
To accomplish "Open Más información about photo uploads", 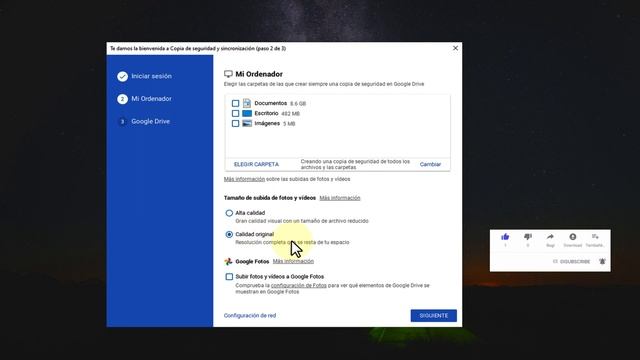I will pyautogui.click(x=244, y=179).
